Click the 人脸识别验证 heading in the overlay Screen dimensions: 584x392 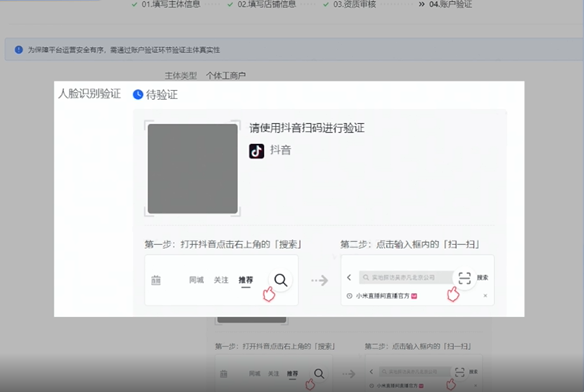pyautogui.click(x=89, y=94)
